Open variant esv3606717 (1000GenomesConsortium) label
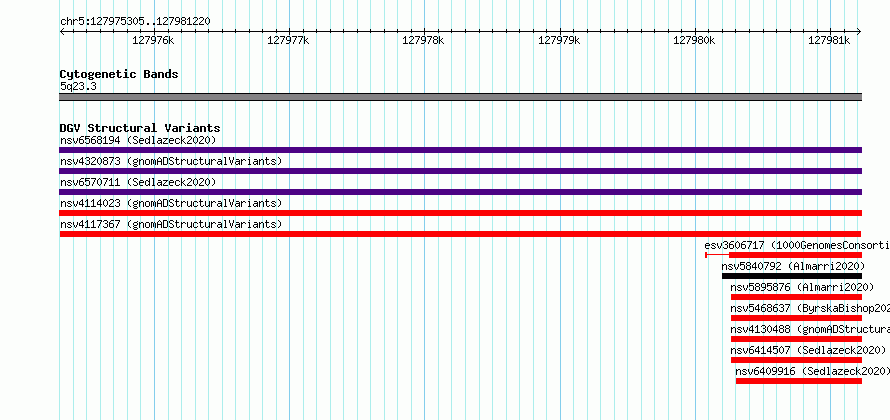Image resolution: width=890 pixels, height=420 pixels. (797, 245)
